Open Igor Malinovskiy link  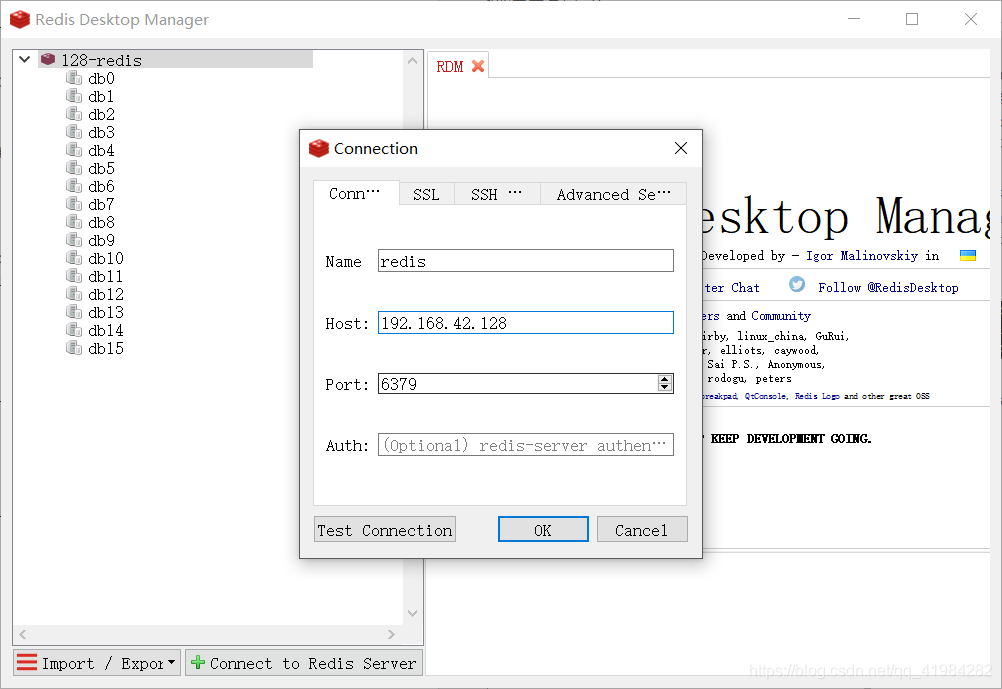click(861, 256)
